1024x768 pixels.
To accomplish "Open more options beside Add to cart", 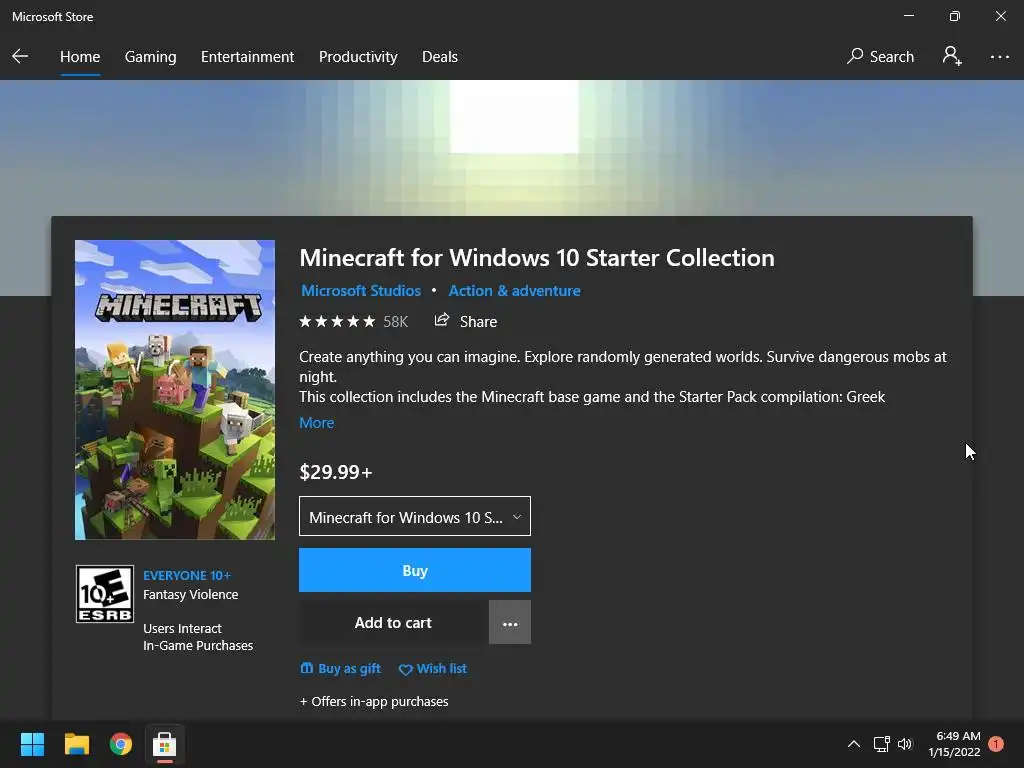I will [510, 622].
